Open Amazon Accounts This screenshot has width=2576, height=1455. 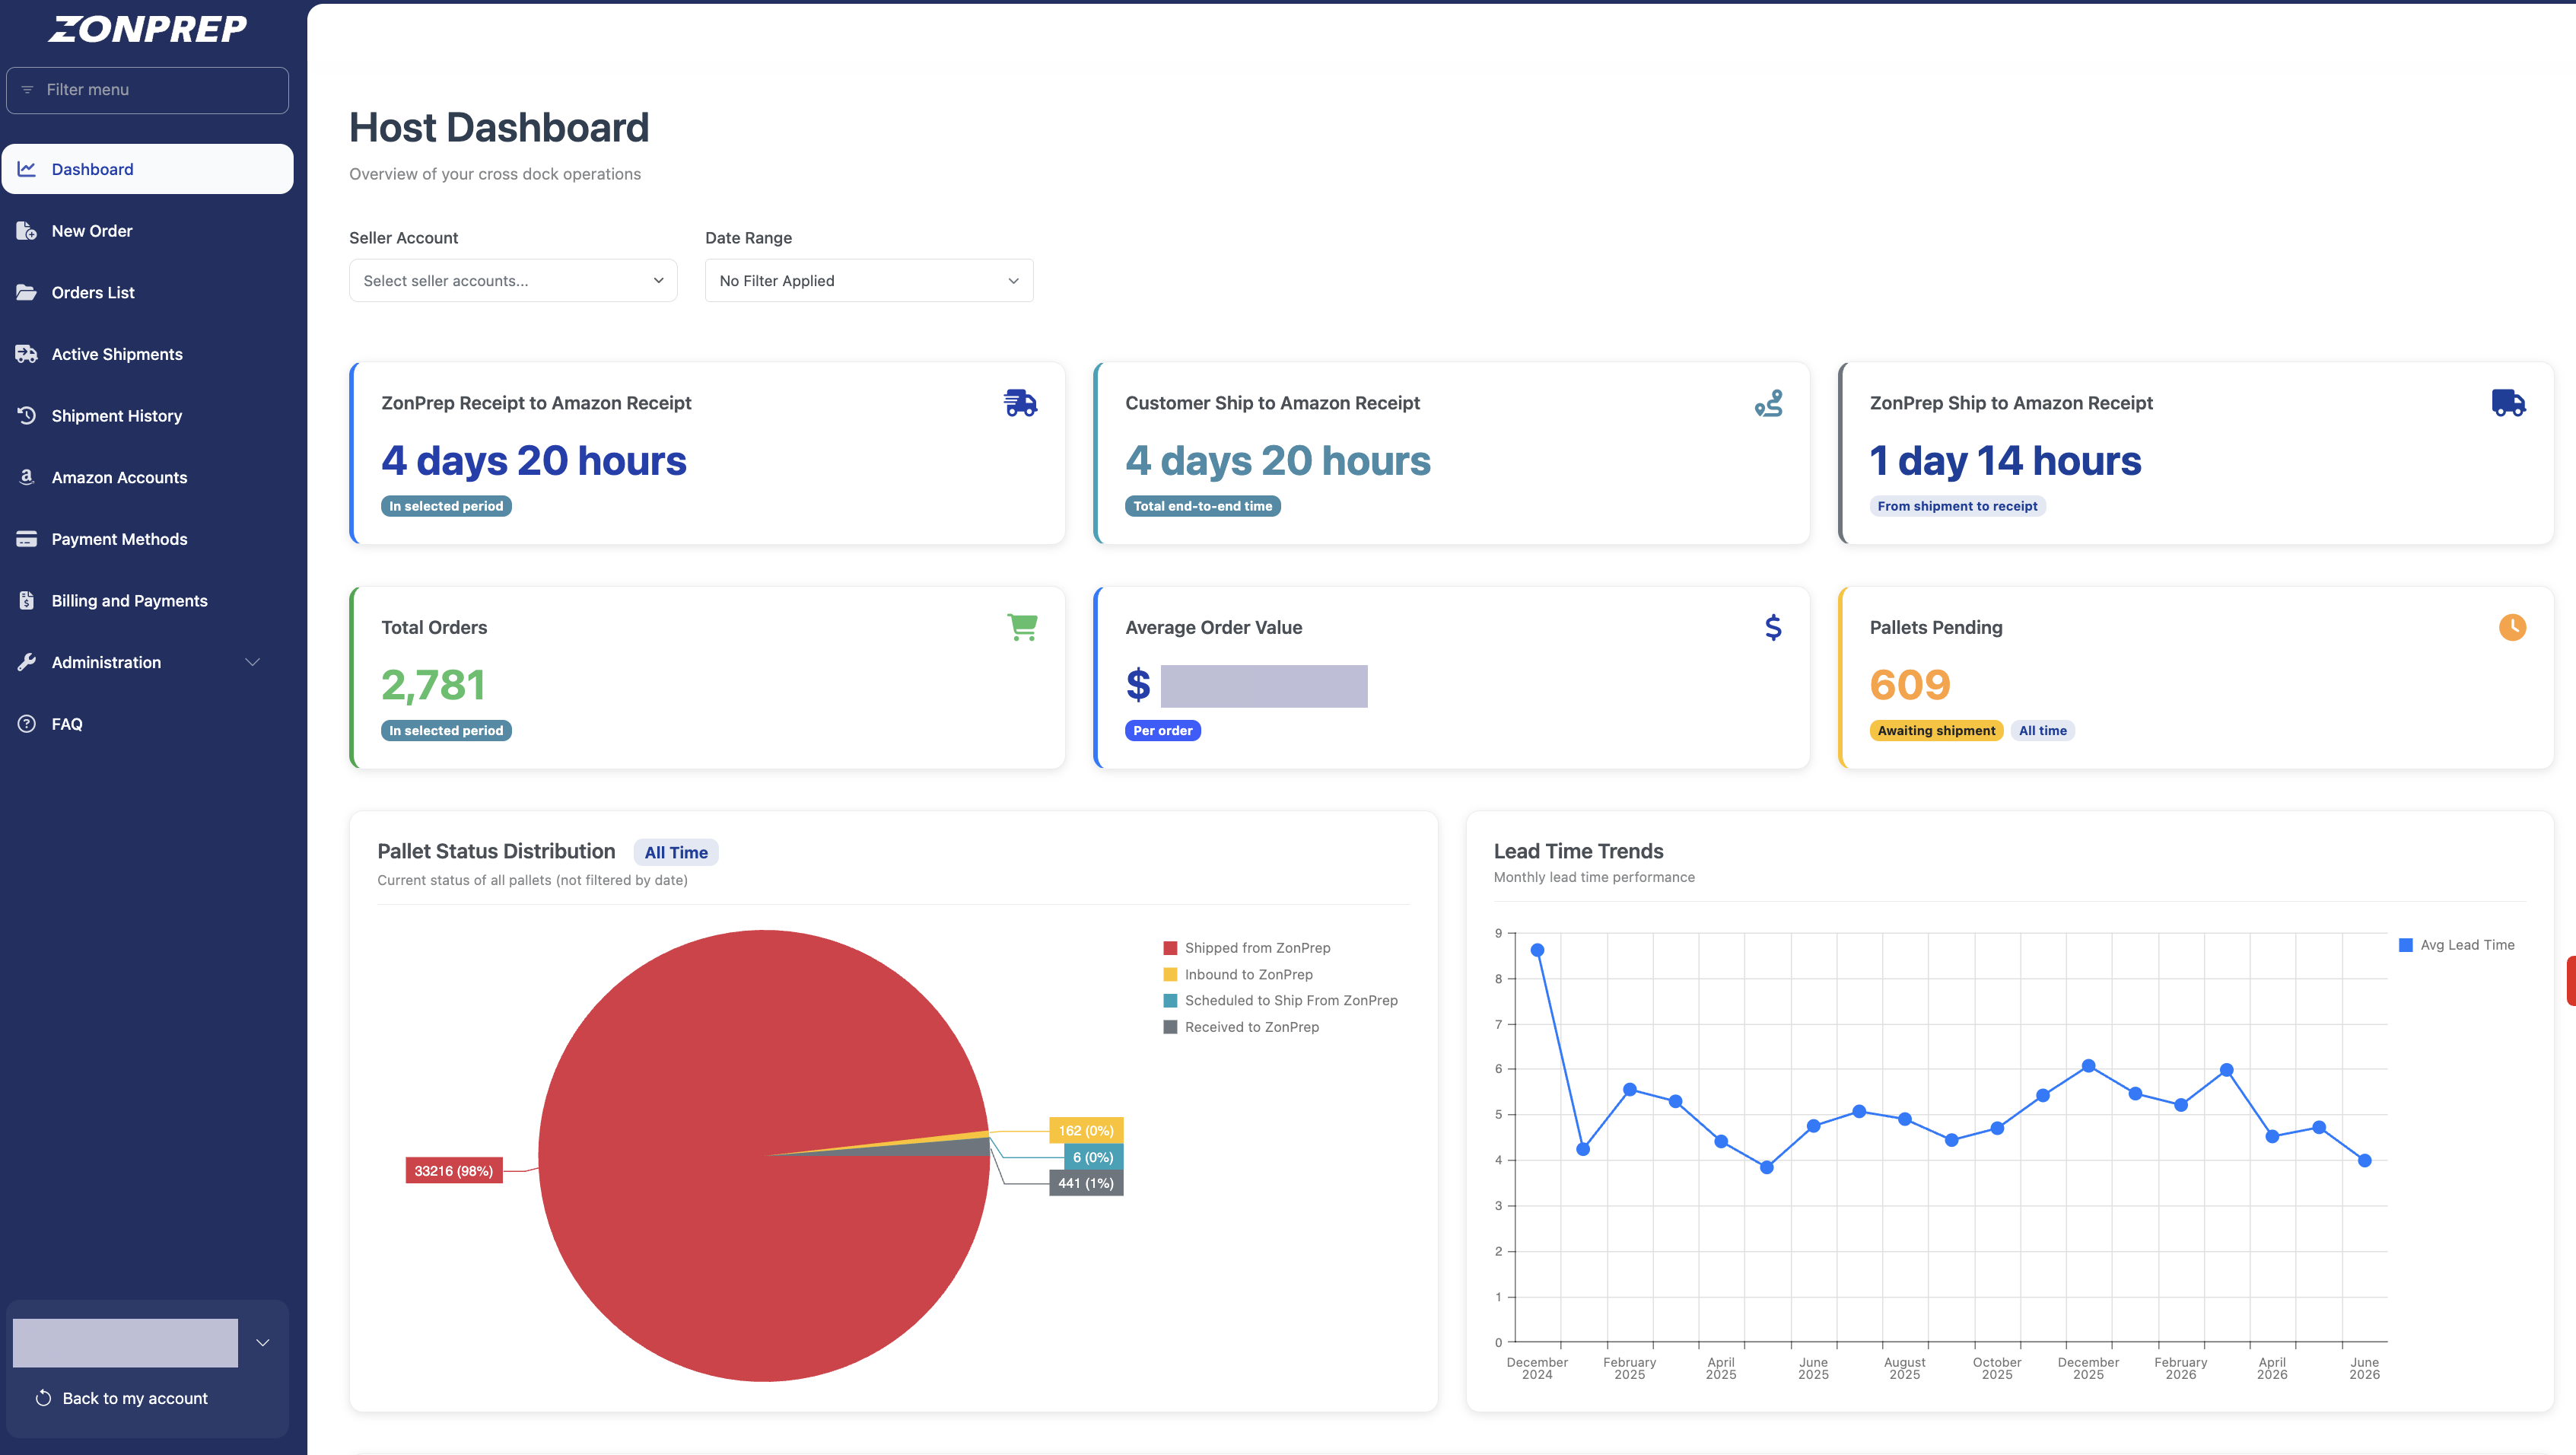[147, 477]
